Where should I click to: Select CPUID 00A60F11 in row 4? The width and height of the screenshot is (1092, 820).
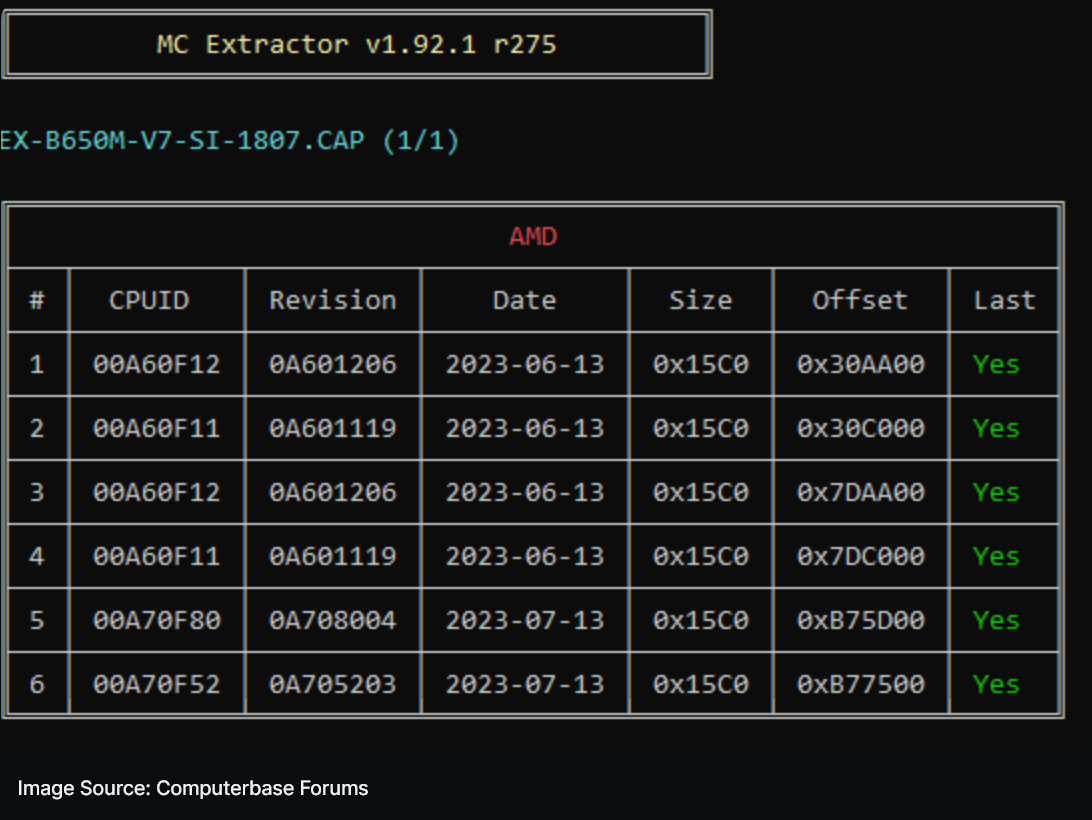(x=157, y=557)
